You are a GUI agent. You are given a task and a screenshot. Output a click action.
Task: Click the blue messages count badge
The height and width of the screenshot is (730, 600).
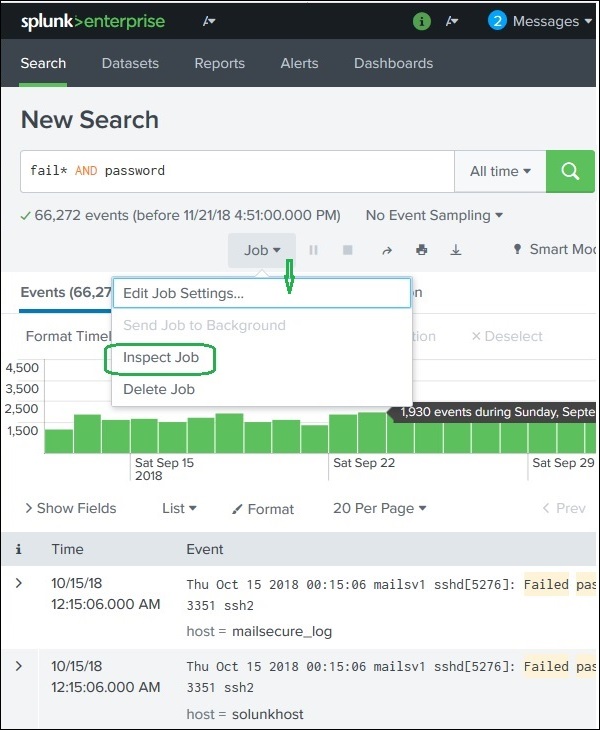[497, 21]
